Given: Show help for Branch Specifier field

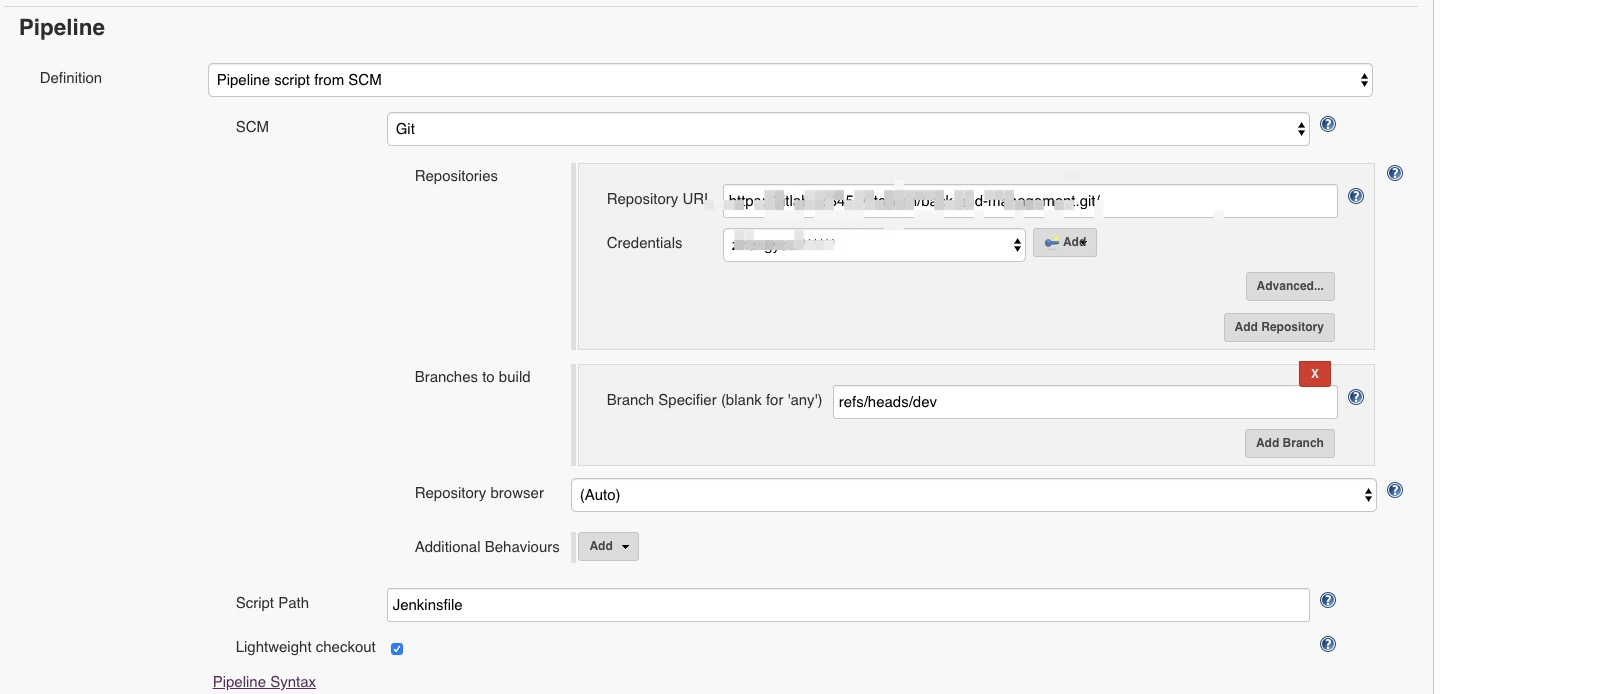Looking at the screenshot, I should click(x=1356, y=398).
